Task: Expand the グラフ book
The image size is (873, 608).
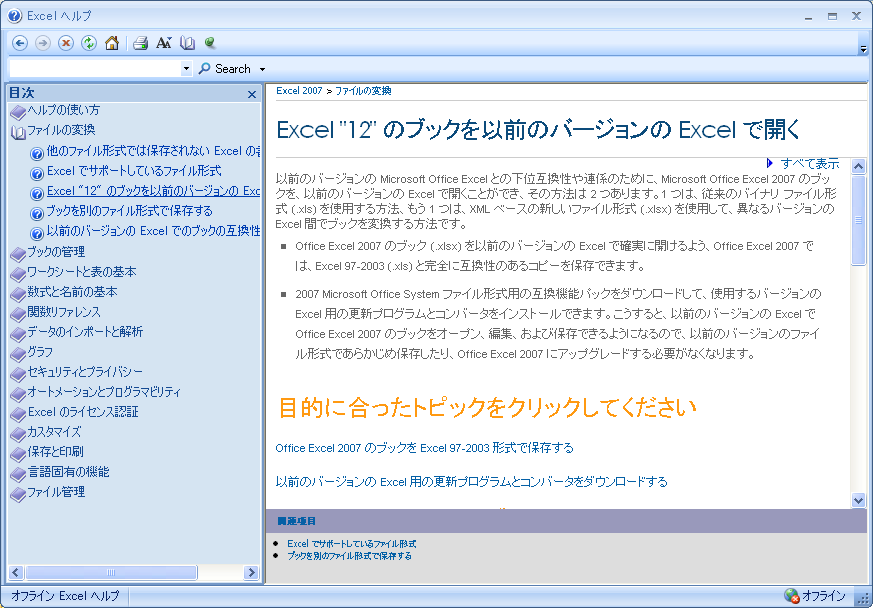Action: click(x=40, y=352)
